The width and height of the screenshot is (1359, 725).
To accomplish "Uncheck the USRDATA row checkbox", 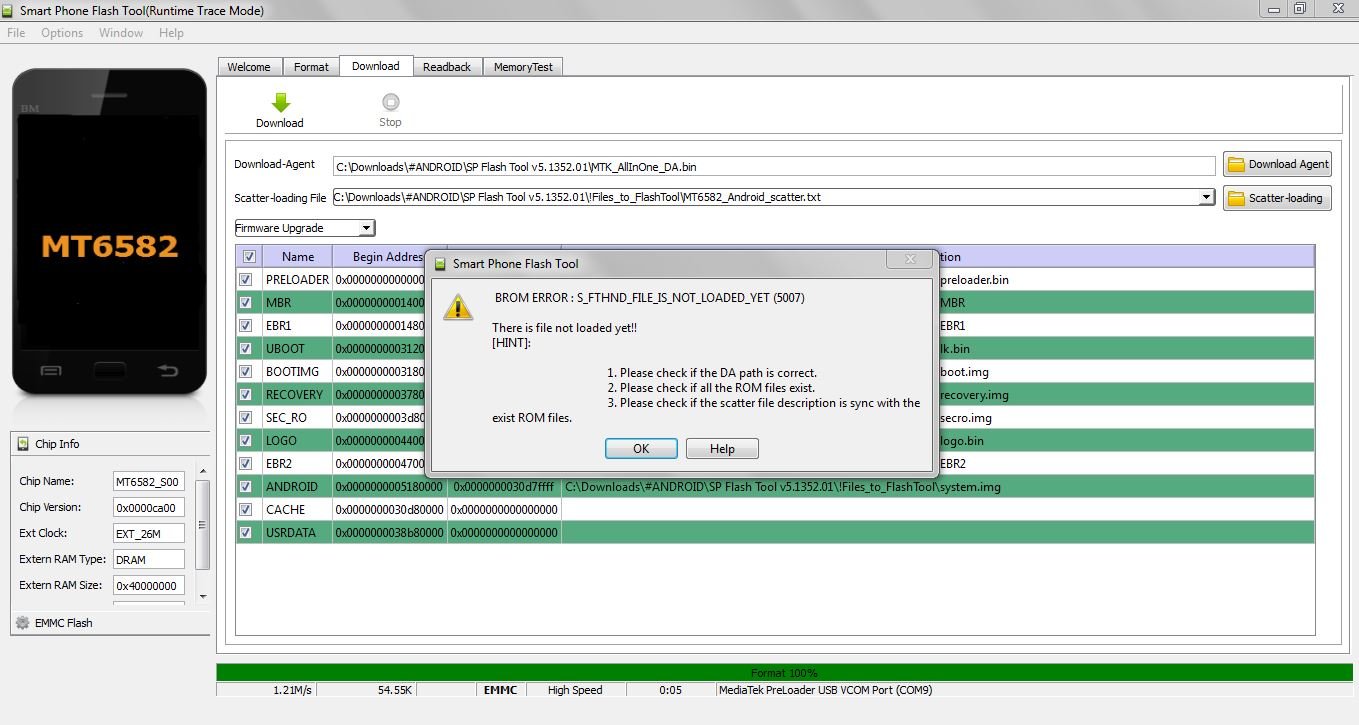I will coord(246,533).
